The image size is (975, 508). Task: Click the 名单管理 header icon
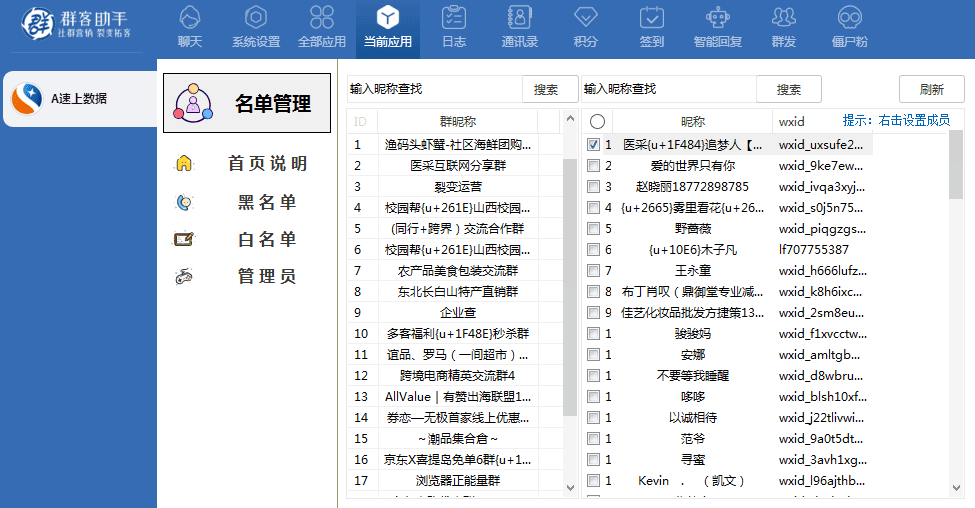pos(193,103)
